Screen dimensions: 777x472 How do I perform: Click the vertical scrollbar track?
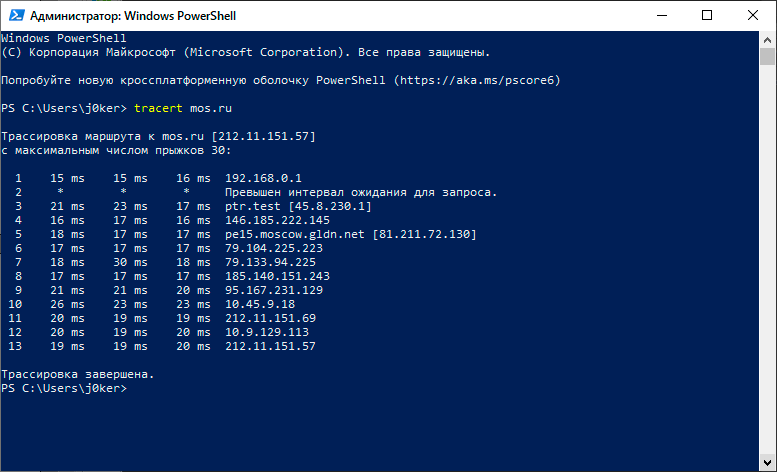[767, 250]
